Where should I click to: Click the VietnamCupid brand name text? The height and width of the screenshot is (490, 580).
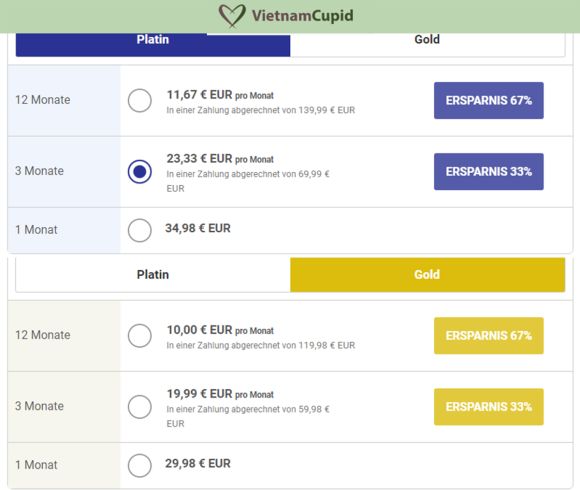tap(303, 16)
